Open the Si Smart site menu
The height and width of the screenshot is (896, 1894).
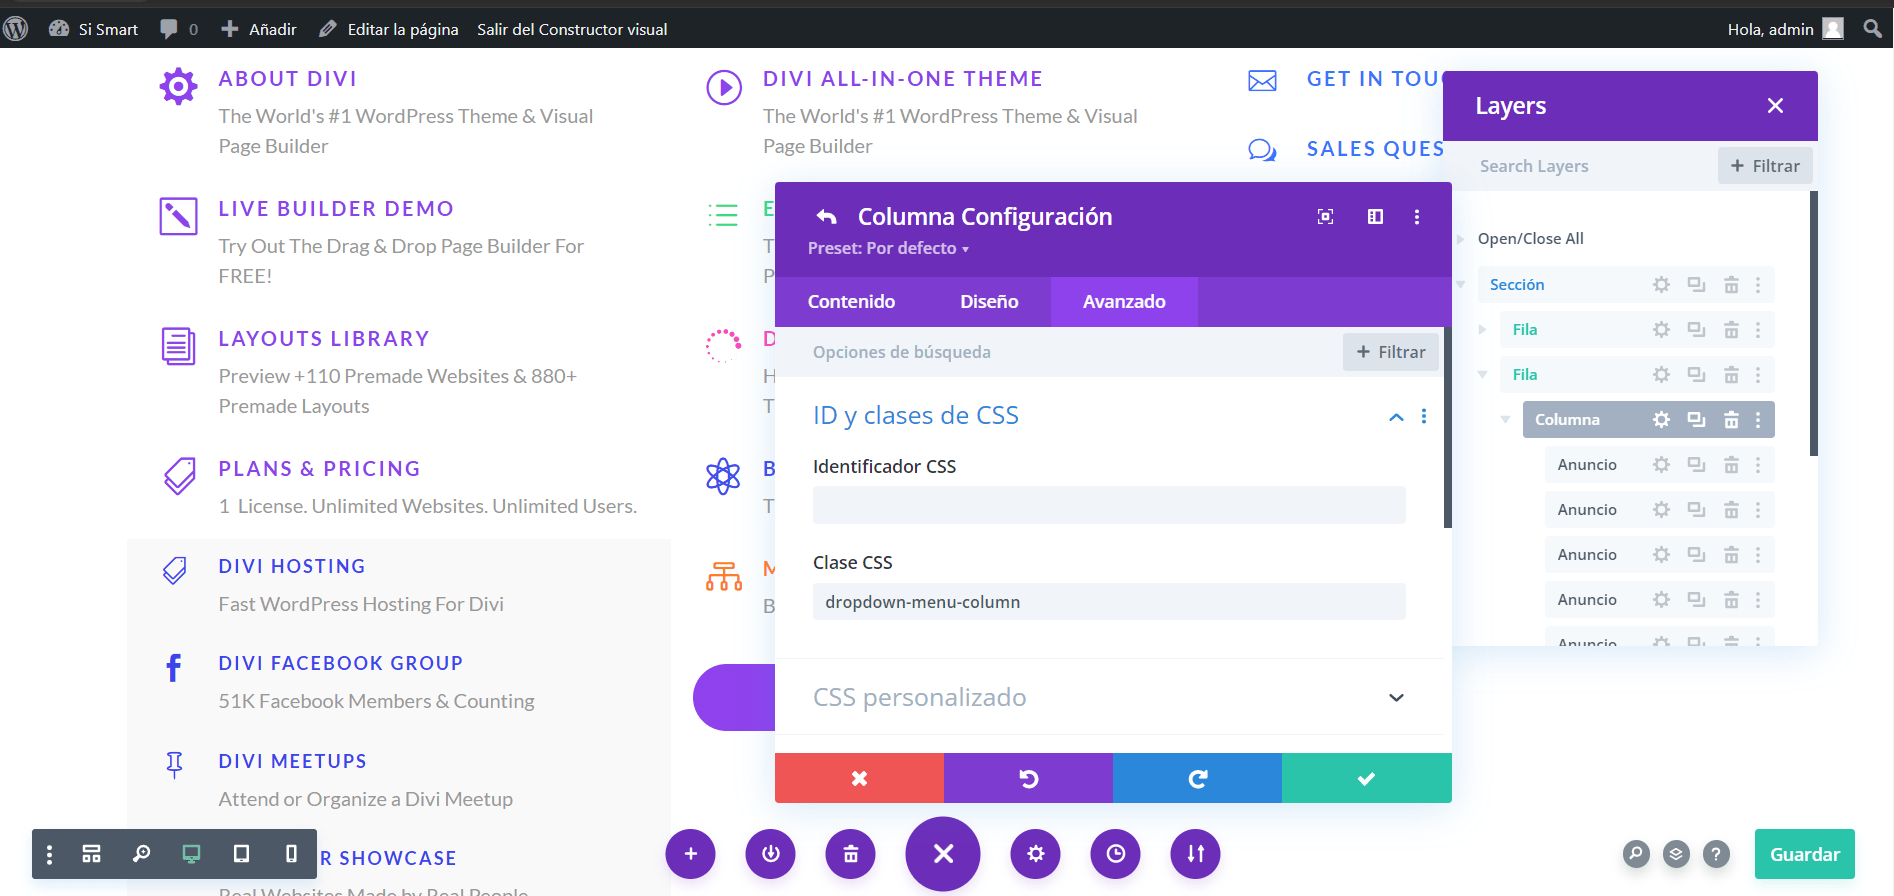point(93,29)
